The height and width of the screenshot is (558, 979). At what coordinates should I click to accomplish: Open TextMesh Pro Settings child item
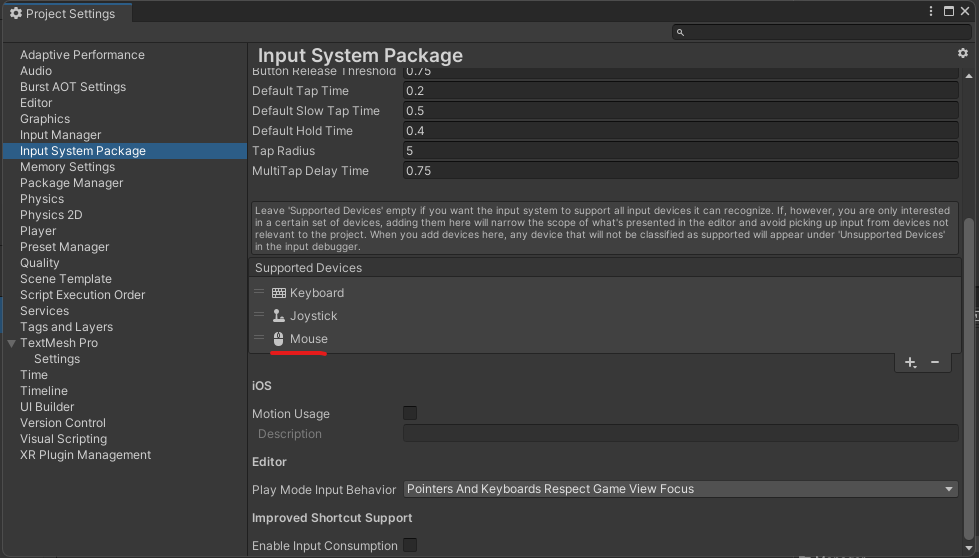tap(57, 359)
